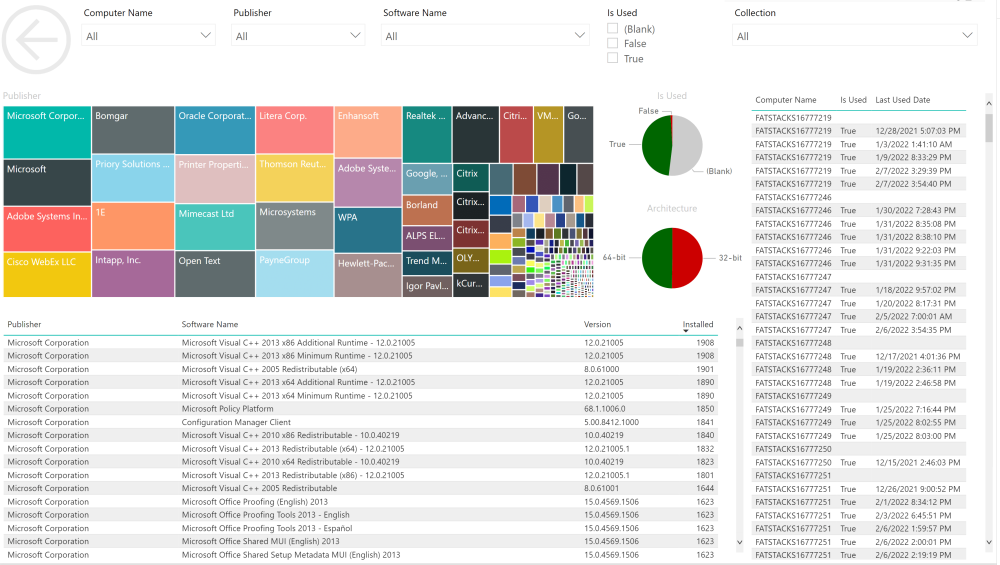Screen dimensions: 1000x565
Task: Sort by Publisher column header
Action: [24, 324]
